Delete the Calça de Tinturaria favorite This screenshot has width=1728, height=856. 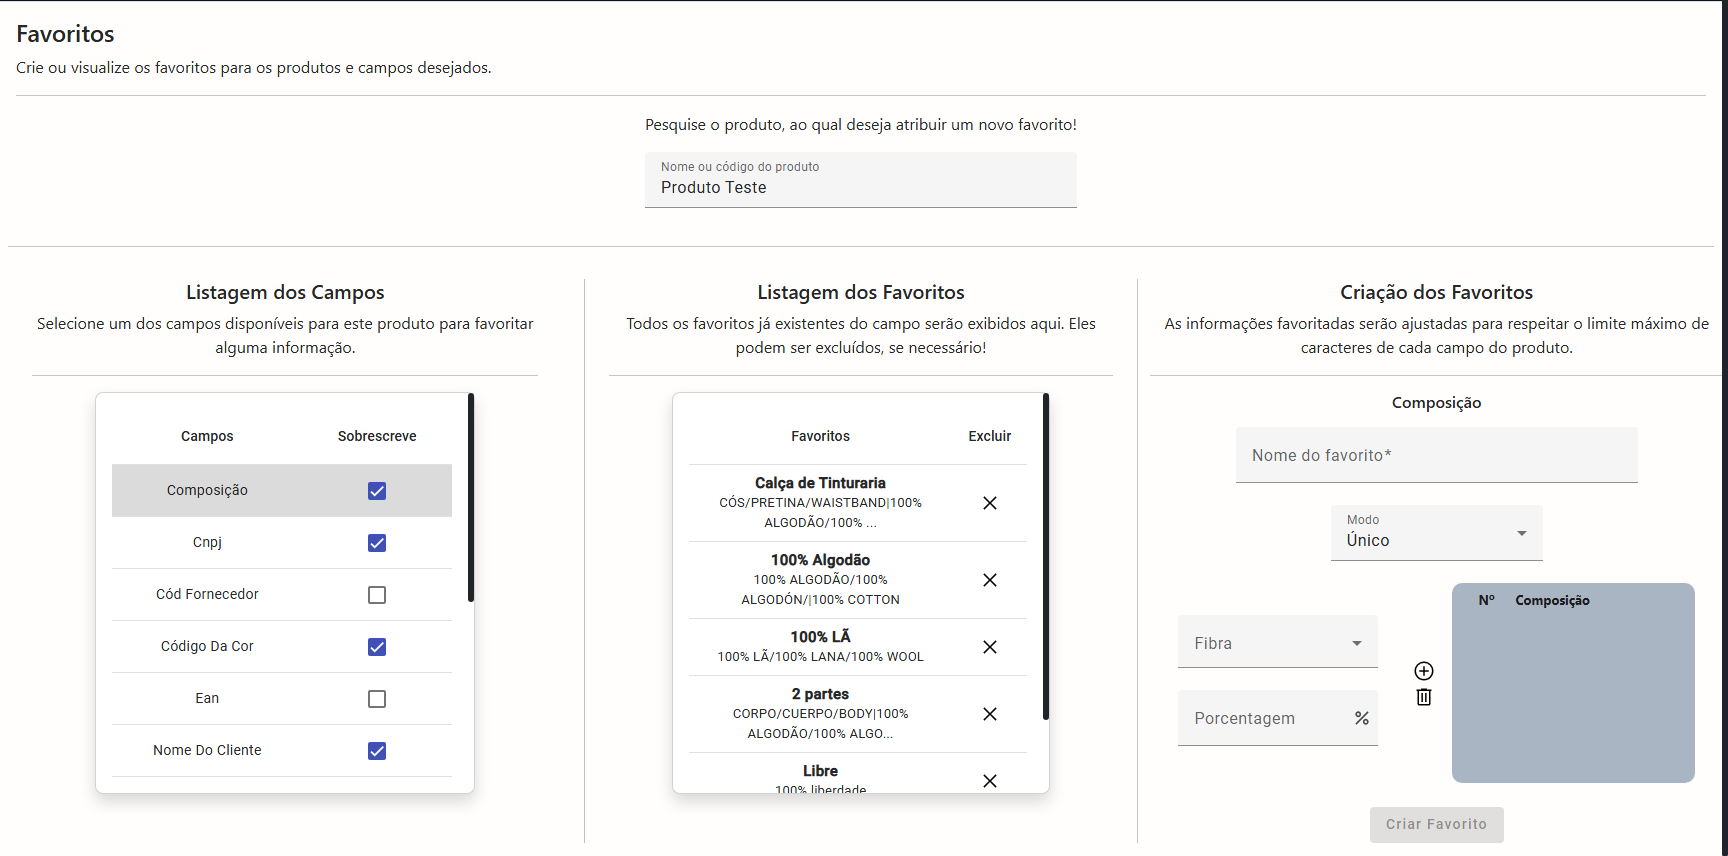pyautogui.click(x=989, y=503)
